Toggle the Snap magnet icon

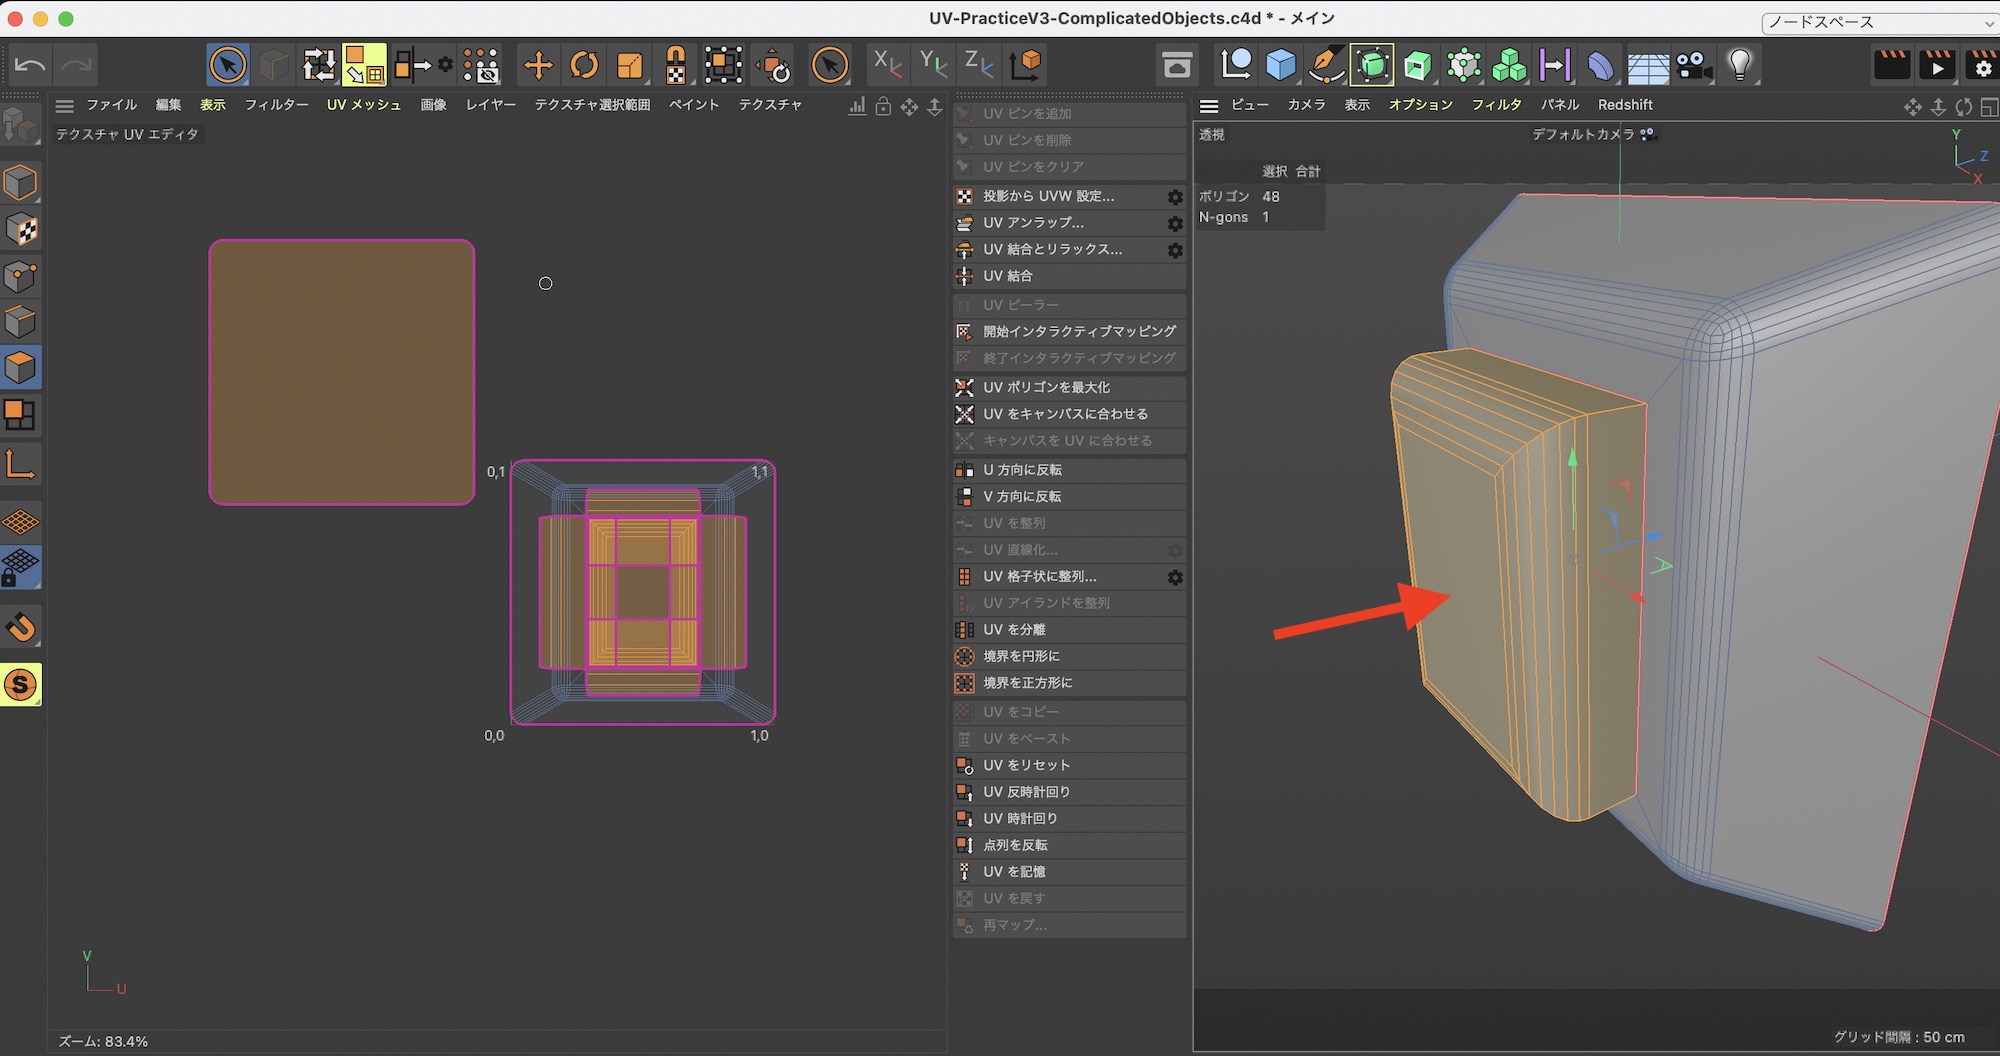point(21,627)
